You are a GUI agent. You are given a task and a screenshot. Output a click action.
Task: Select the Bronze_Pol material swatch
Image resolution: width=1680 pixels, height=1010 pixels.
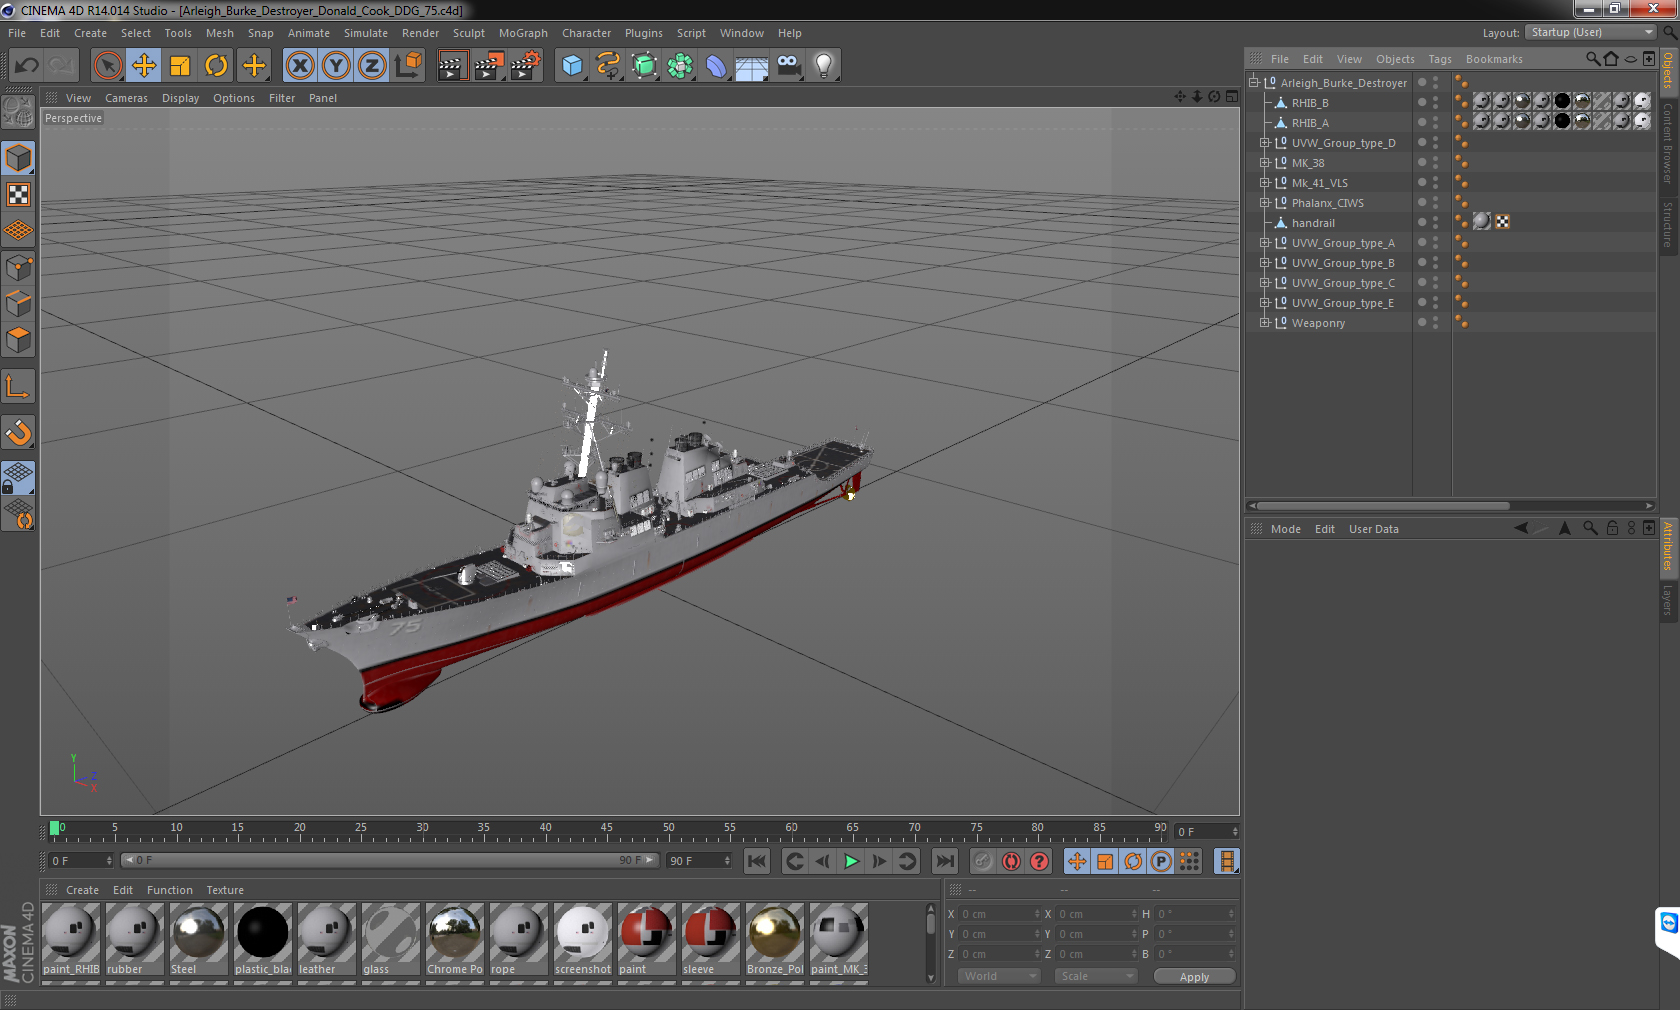pos(775,939)
